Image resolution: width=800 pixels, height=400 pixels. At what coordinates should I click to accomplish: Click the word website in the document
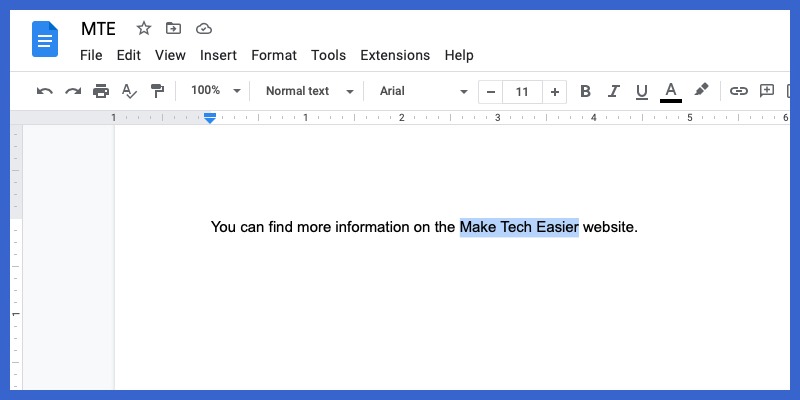[x=608, y=227]
